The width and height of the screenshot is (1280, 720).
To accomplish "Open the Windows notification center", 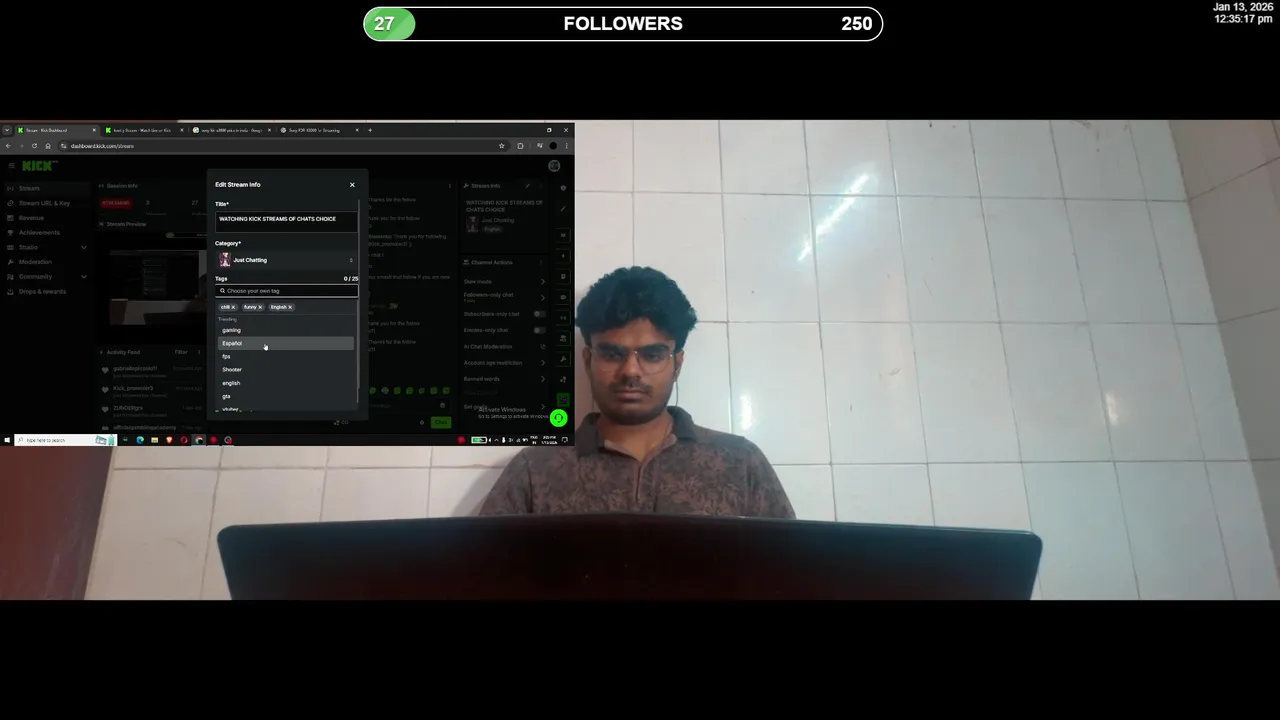I will click(565, 440).
